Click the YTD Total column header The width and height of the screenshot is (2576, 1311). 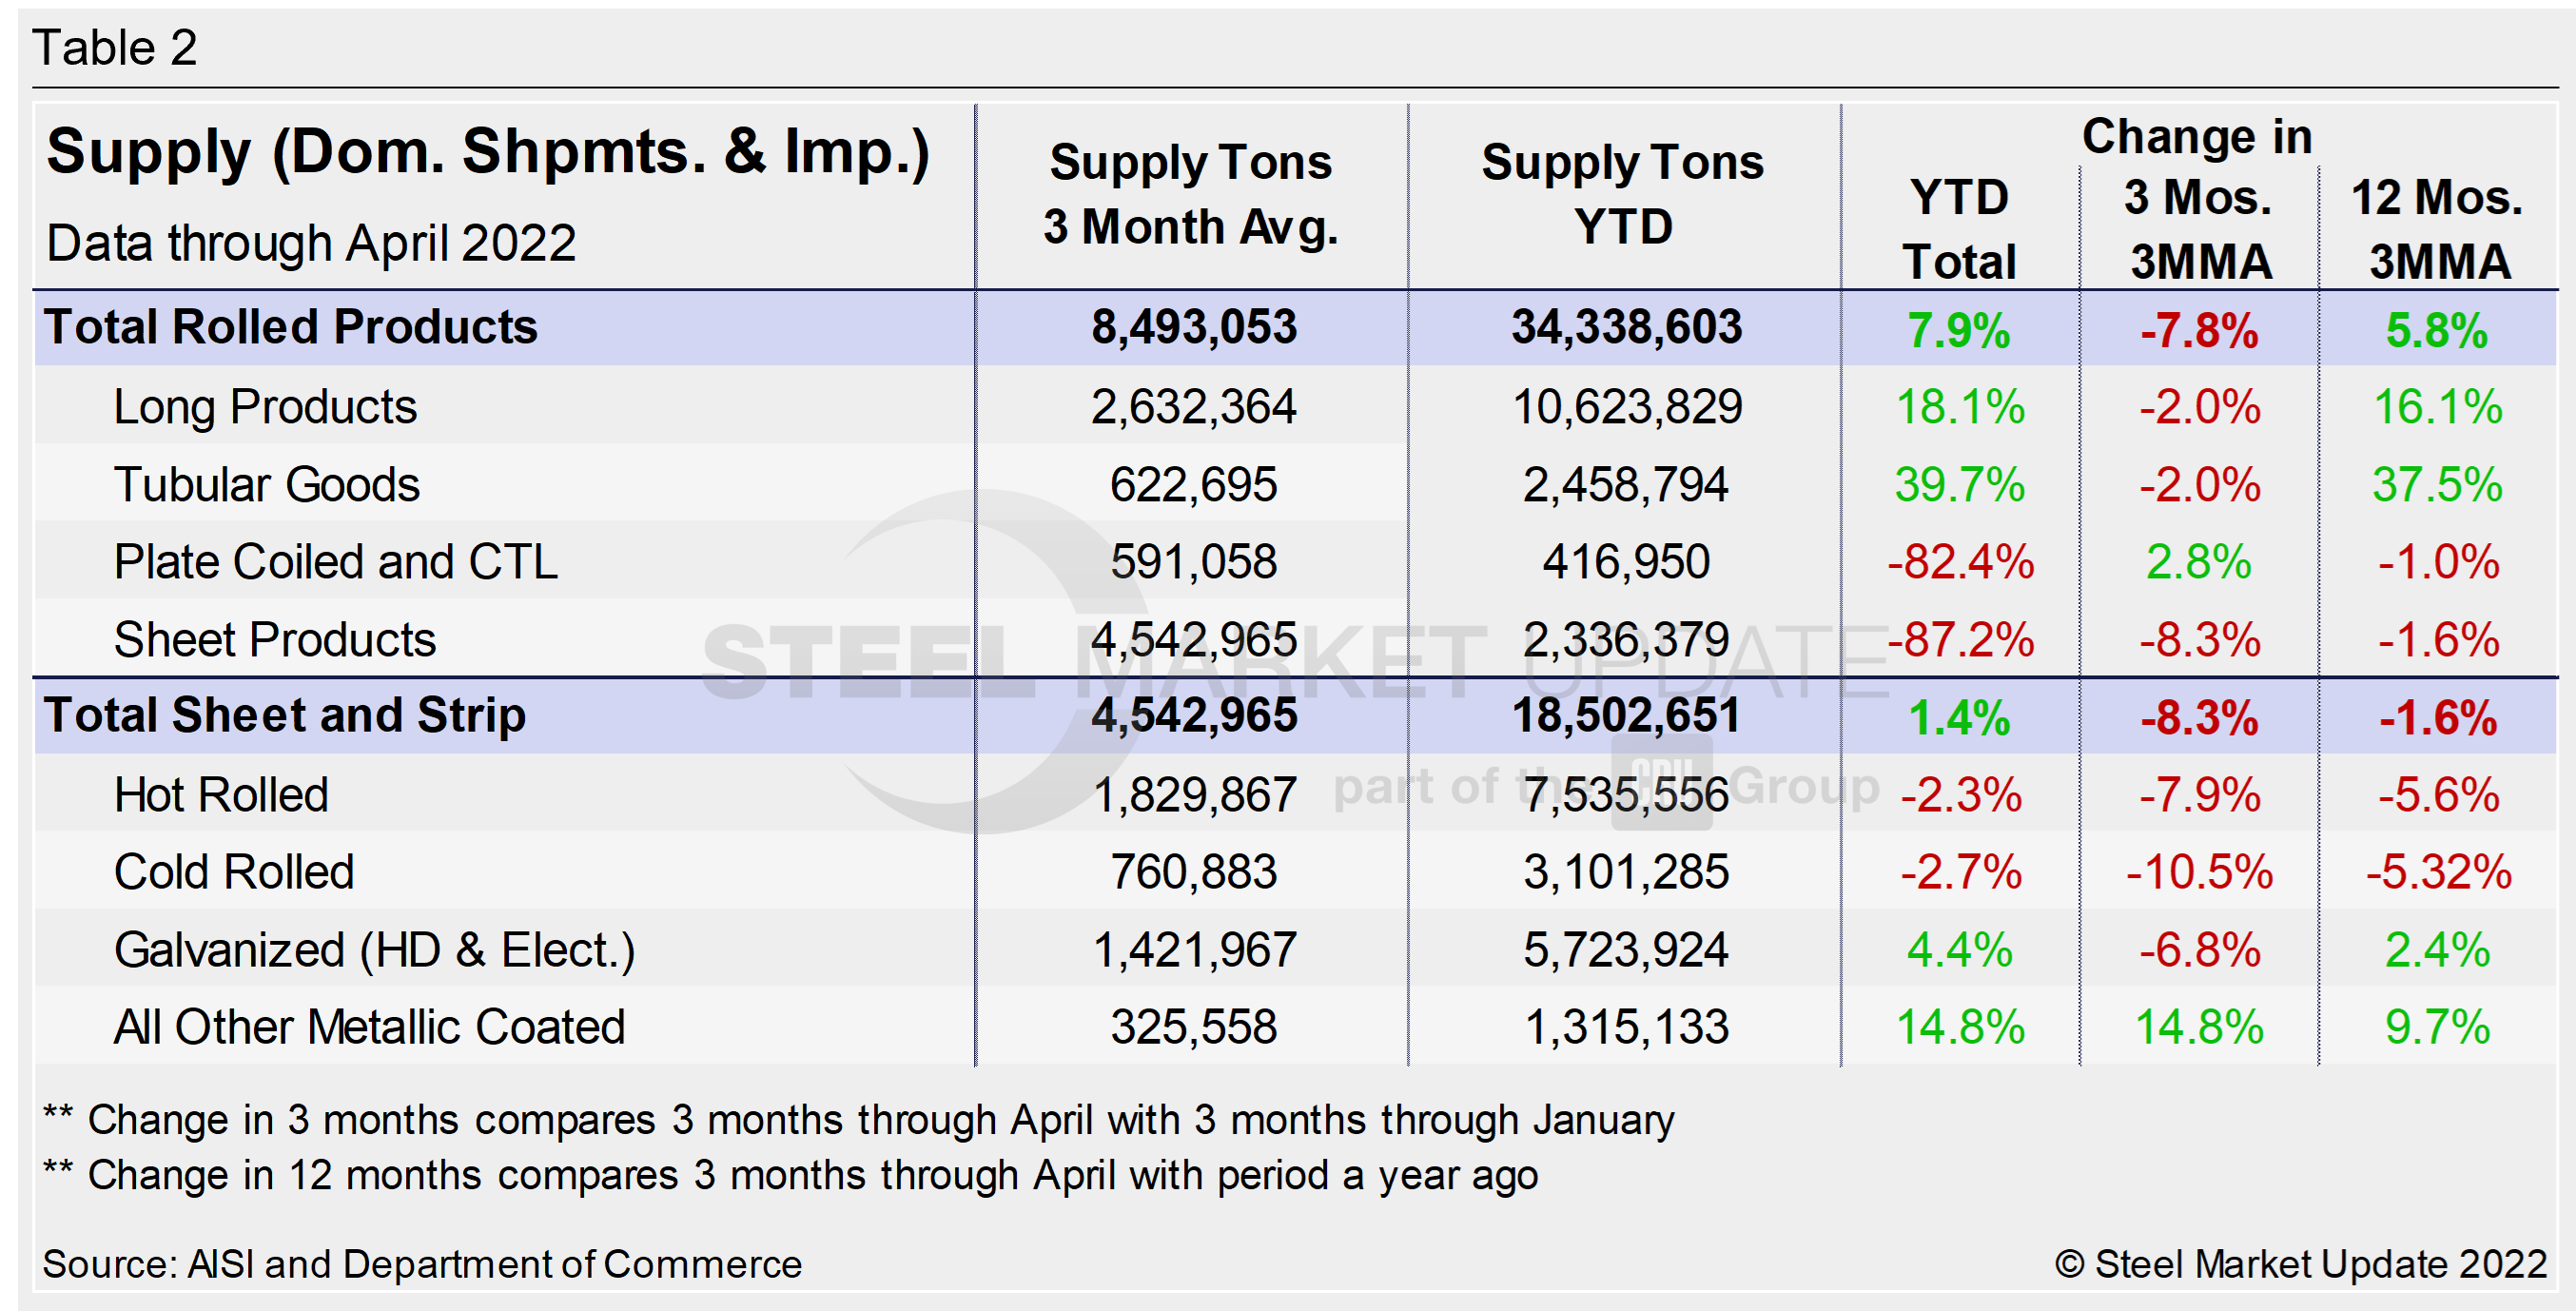(1960, 228)
